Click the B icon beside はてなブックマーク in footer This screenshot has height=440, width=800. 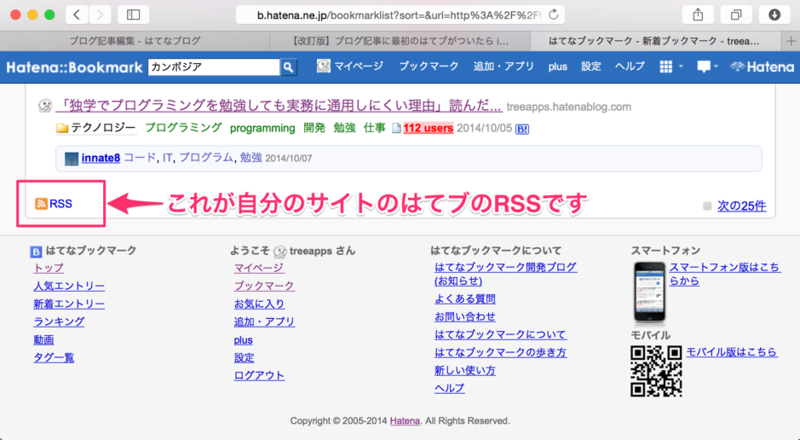coord(36,251)
